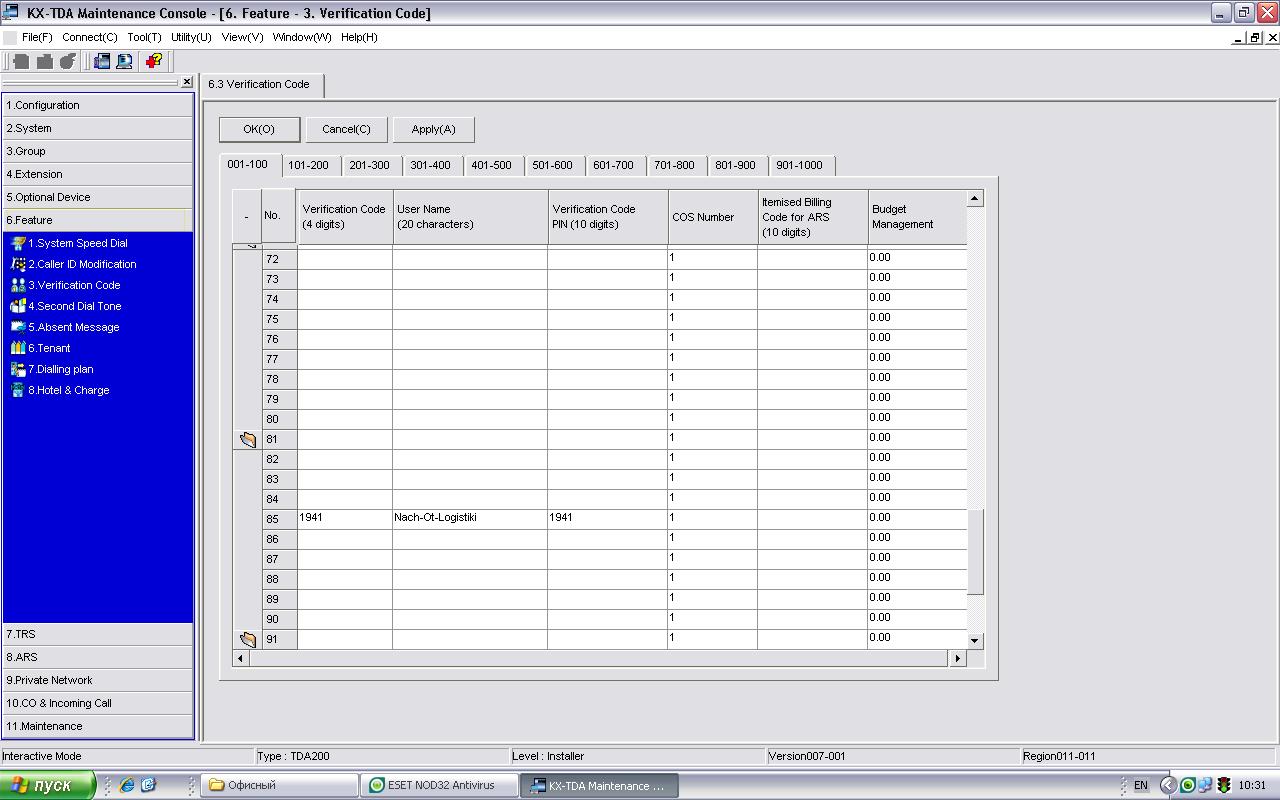Open Tenant icon entry

tap(18, 348)
